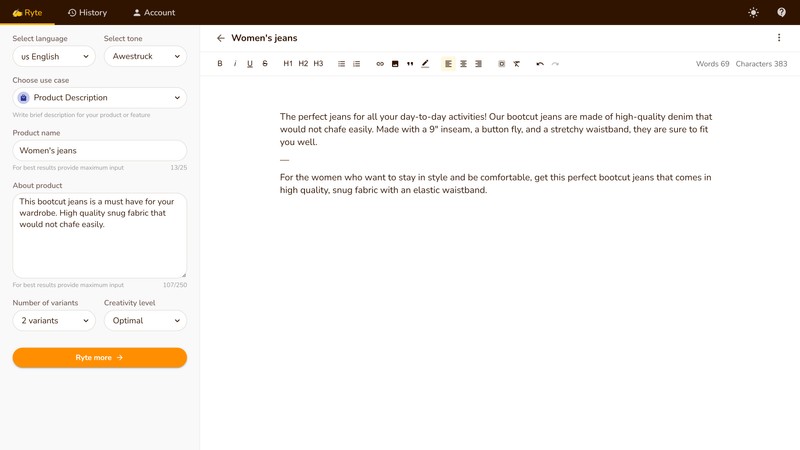Insert a bulleted list
The height and width of the screenshot is (450, 800).
pyautogui.click(x=342, y=64)
